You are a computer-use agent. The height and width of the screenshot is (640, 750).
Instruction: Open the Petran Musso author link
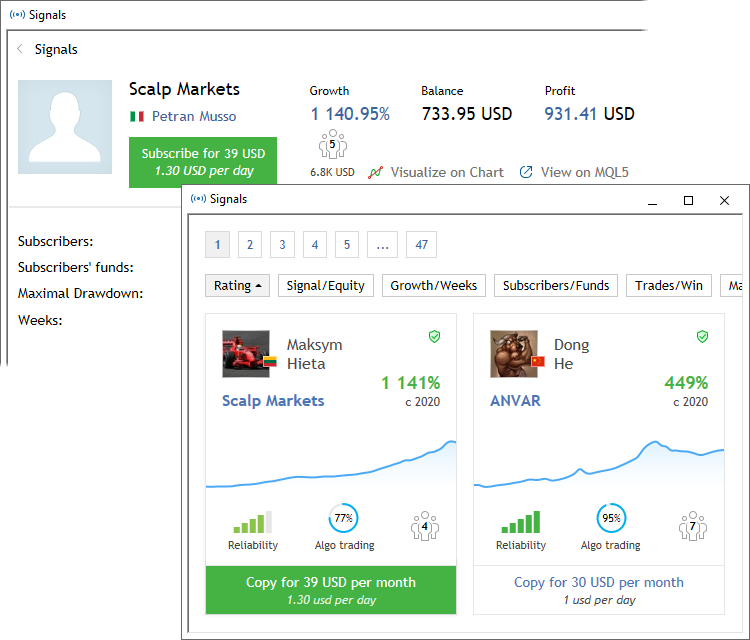click(x=194, y=116)
